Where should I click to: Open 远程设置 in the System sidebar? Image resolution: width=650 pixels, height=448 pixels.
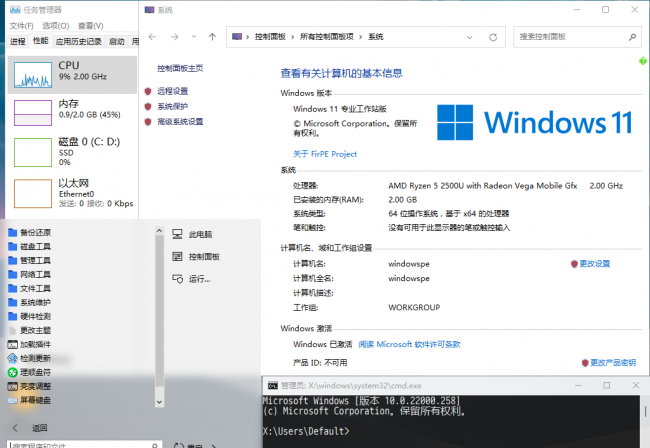[172, 91]
